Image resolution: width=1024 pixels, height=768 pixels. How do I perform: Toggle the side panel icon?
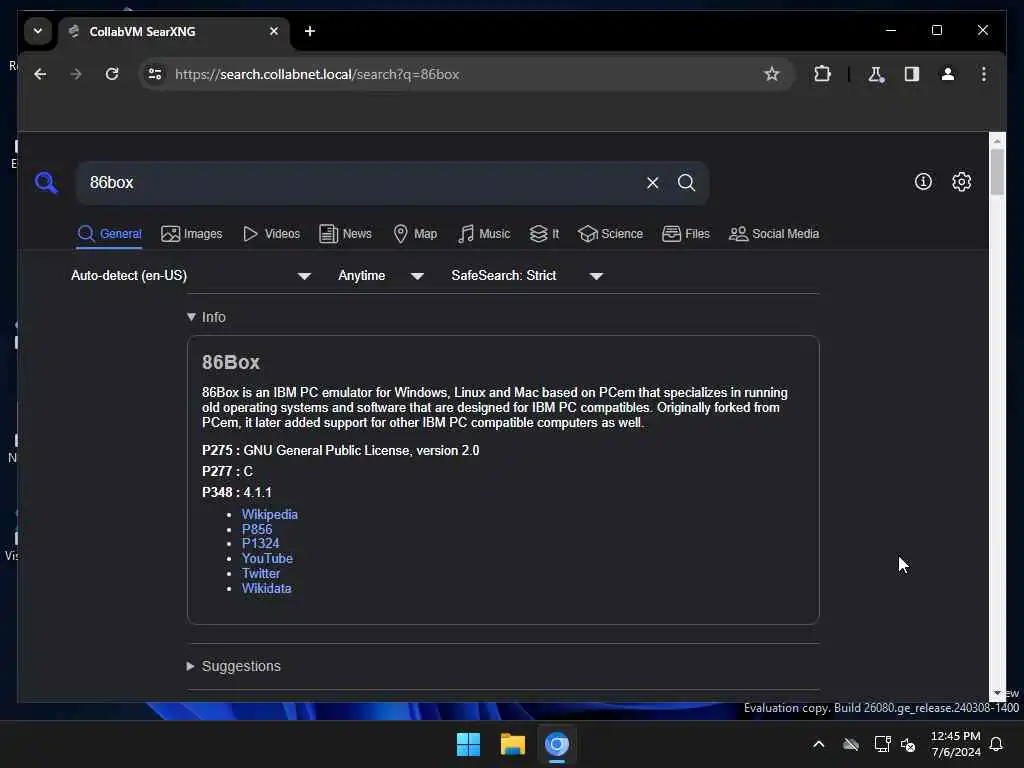[x=912, y=74]
